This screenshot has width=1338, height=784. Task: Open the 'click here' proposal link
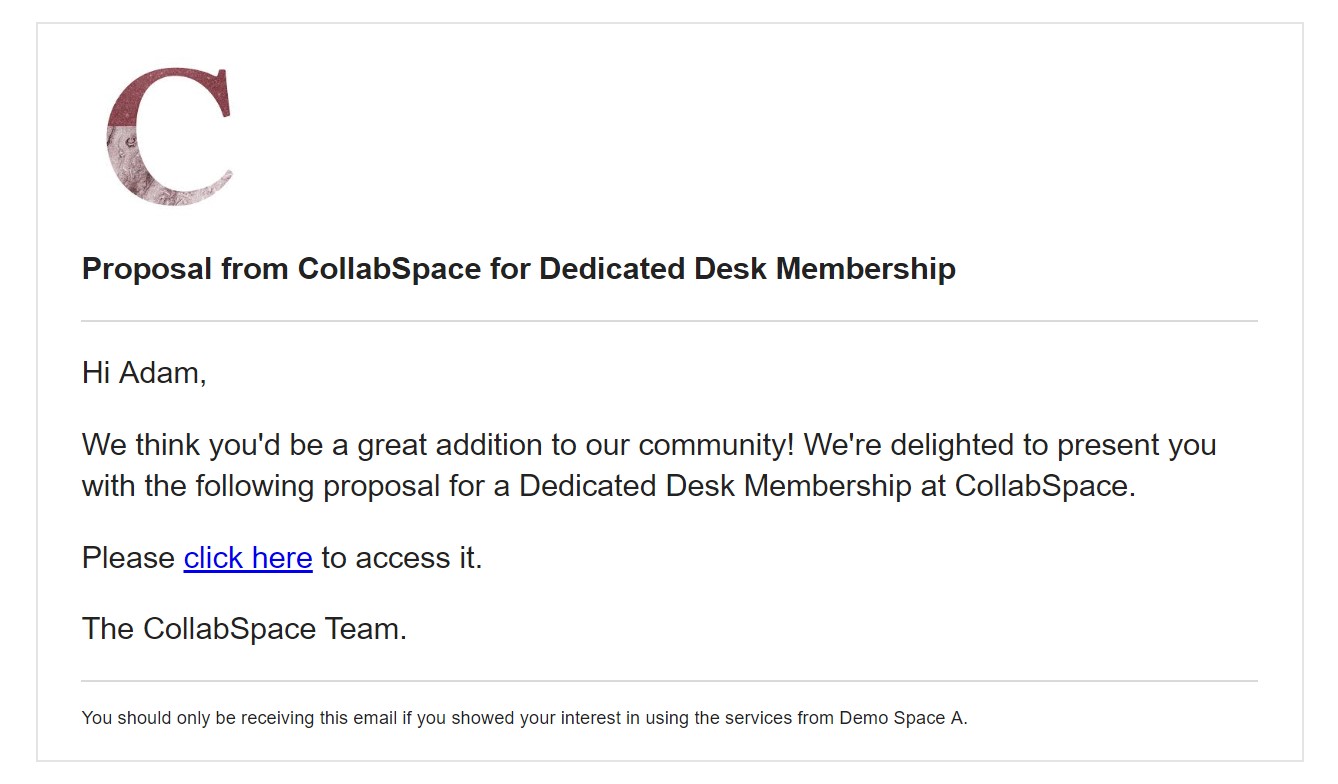point(248,558)
